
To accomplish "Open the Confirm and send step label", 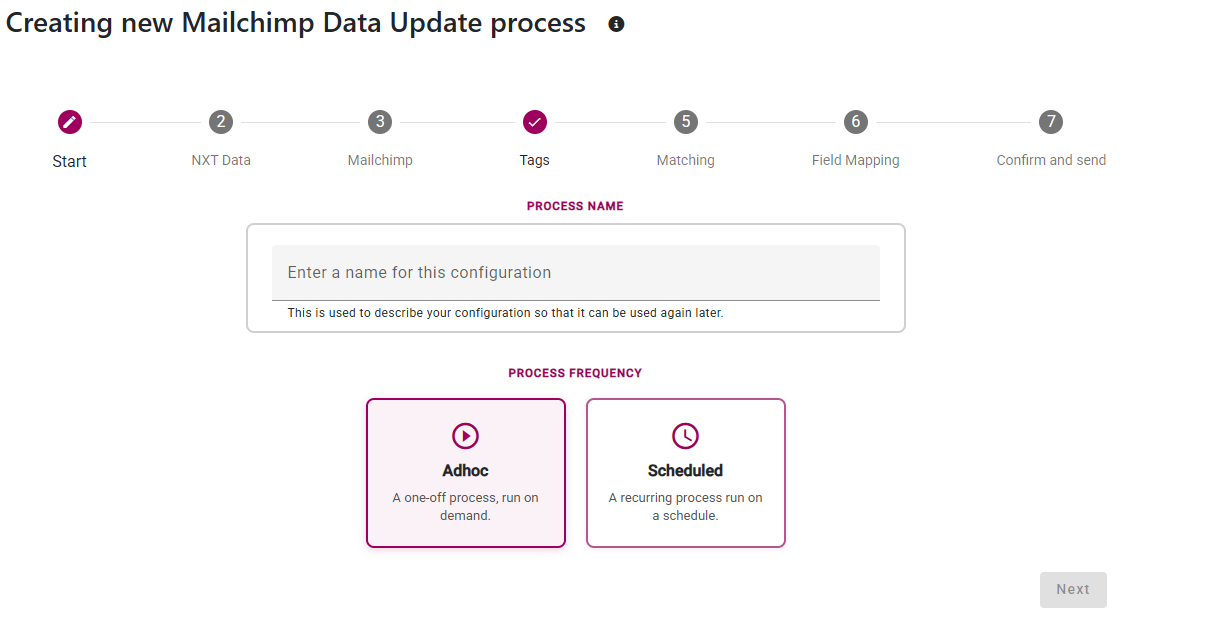I will (x=1051, y=160).
